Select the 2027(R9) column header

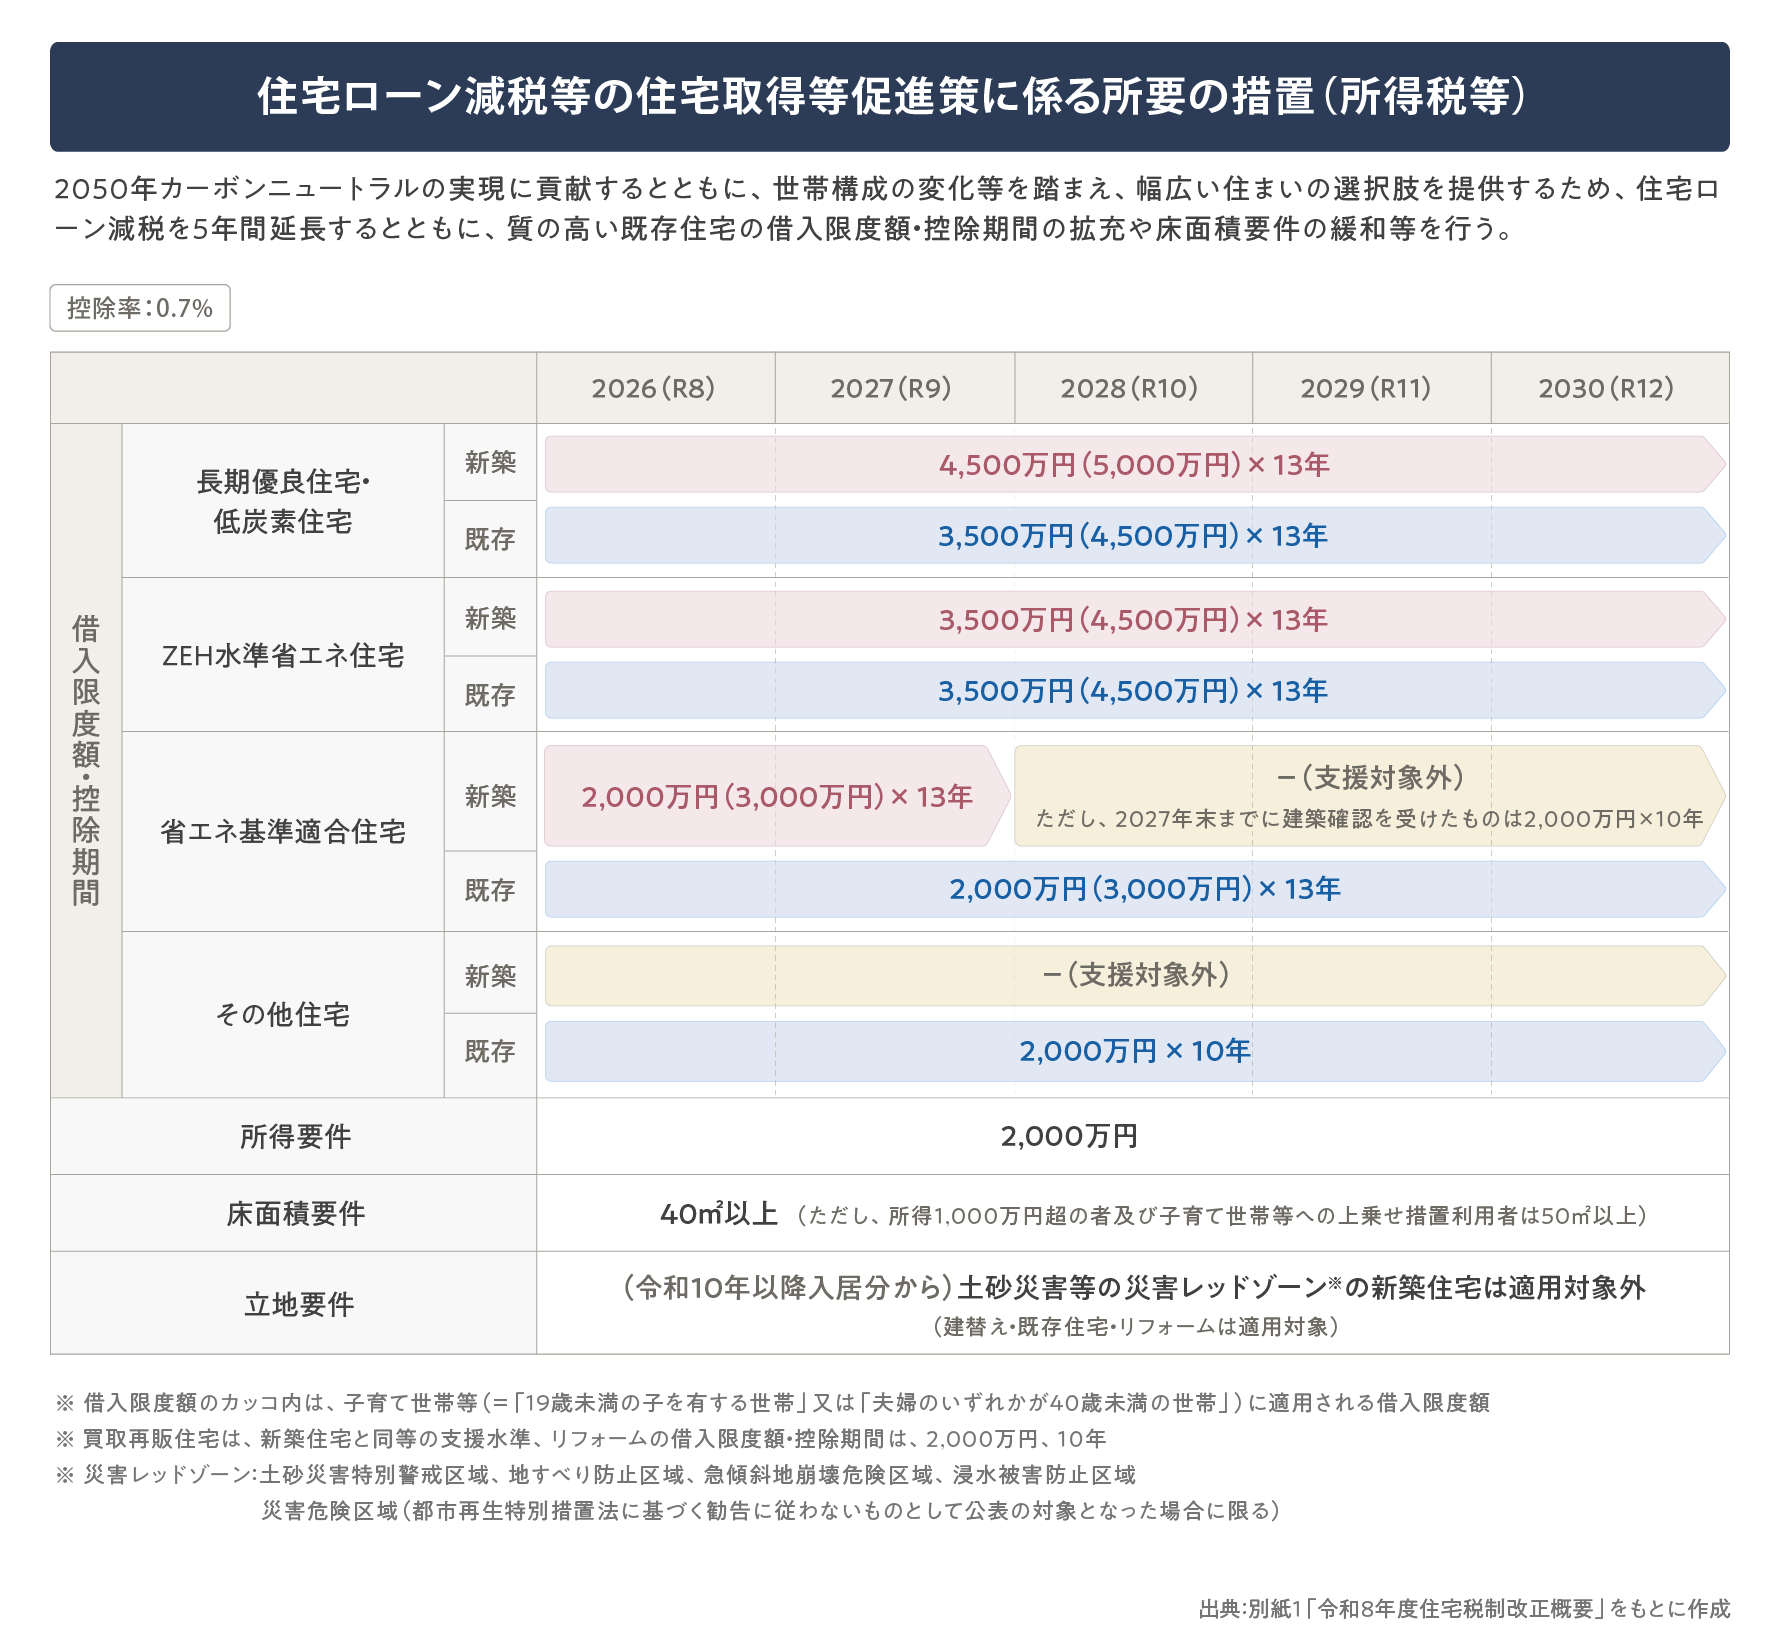[894, 388]
